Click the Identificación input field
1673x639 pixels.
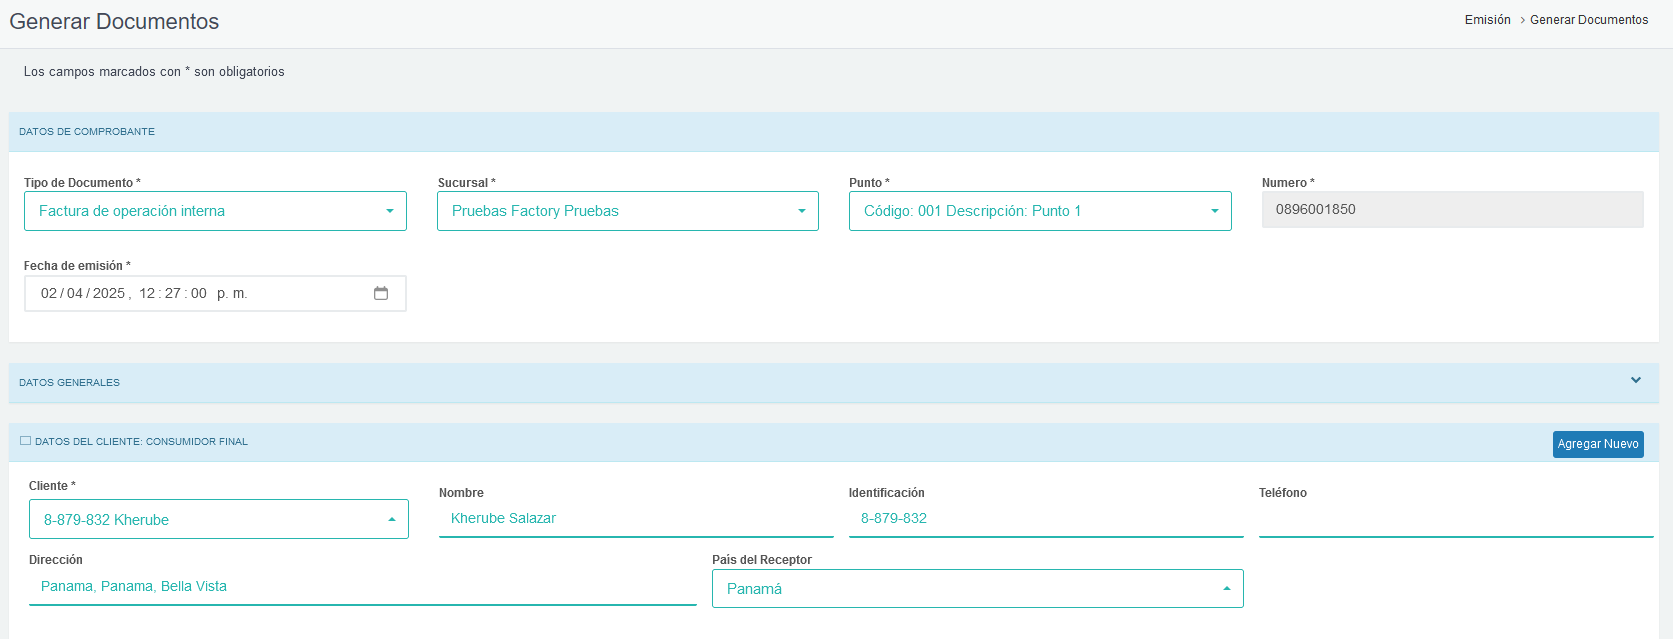click(1045, 519)
